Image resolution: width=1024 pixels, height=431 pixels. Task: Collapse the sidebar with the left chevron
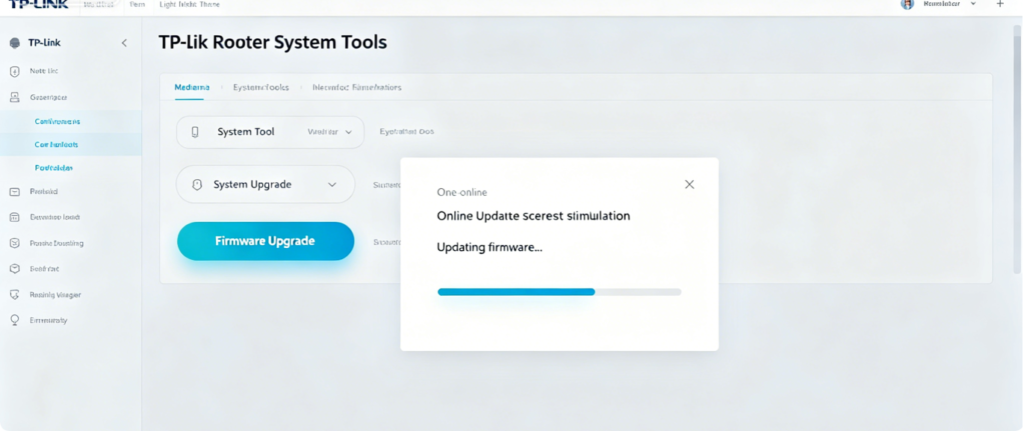(124, 43)
